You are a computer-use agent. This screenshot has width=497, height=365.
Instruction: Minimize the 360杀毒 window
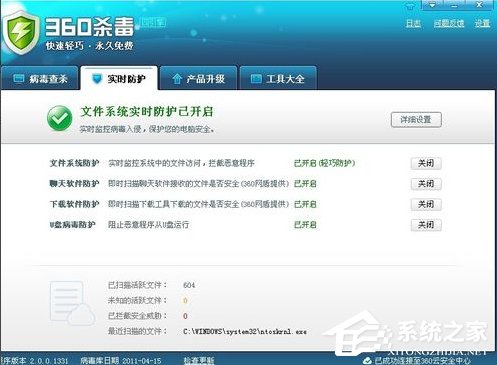(x=455, y=5)
